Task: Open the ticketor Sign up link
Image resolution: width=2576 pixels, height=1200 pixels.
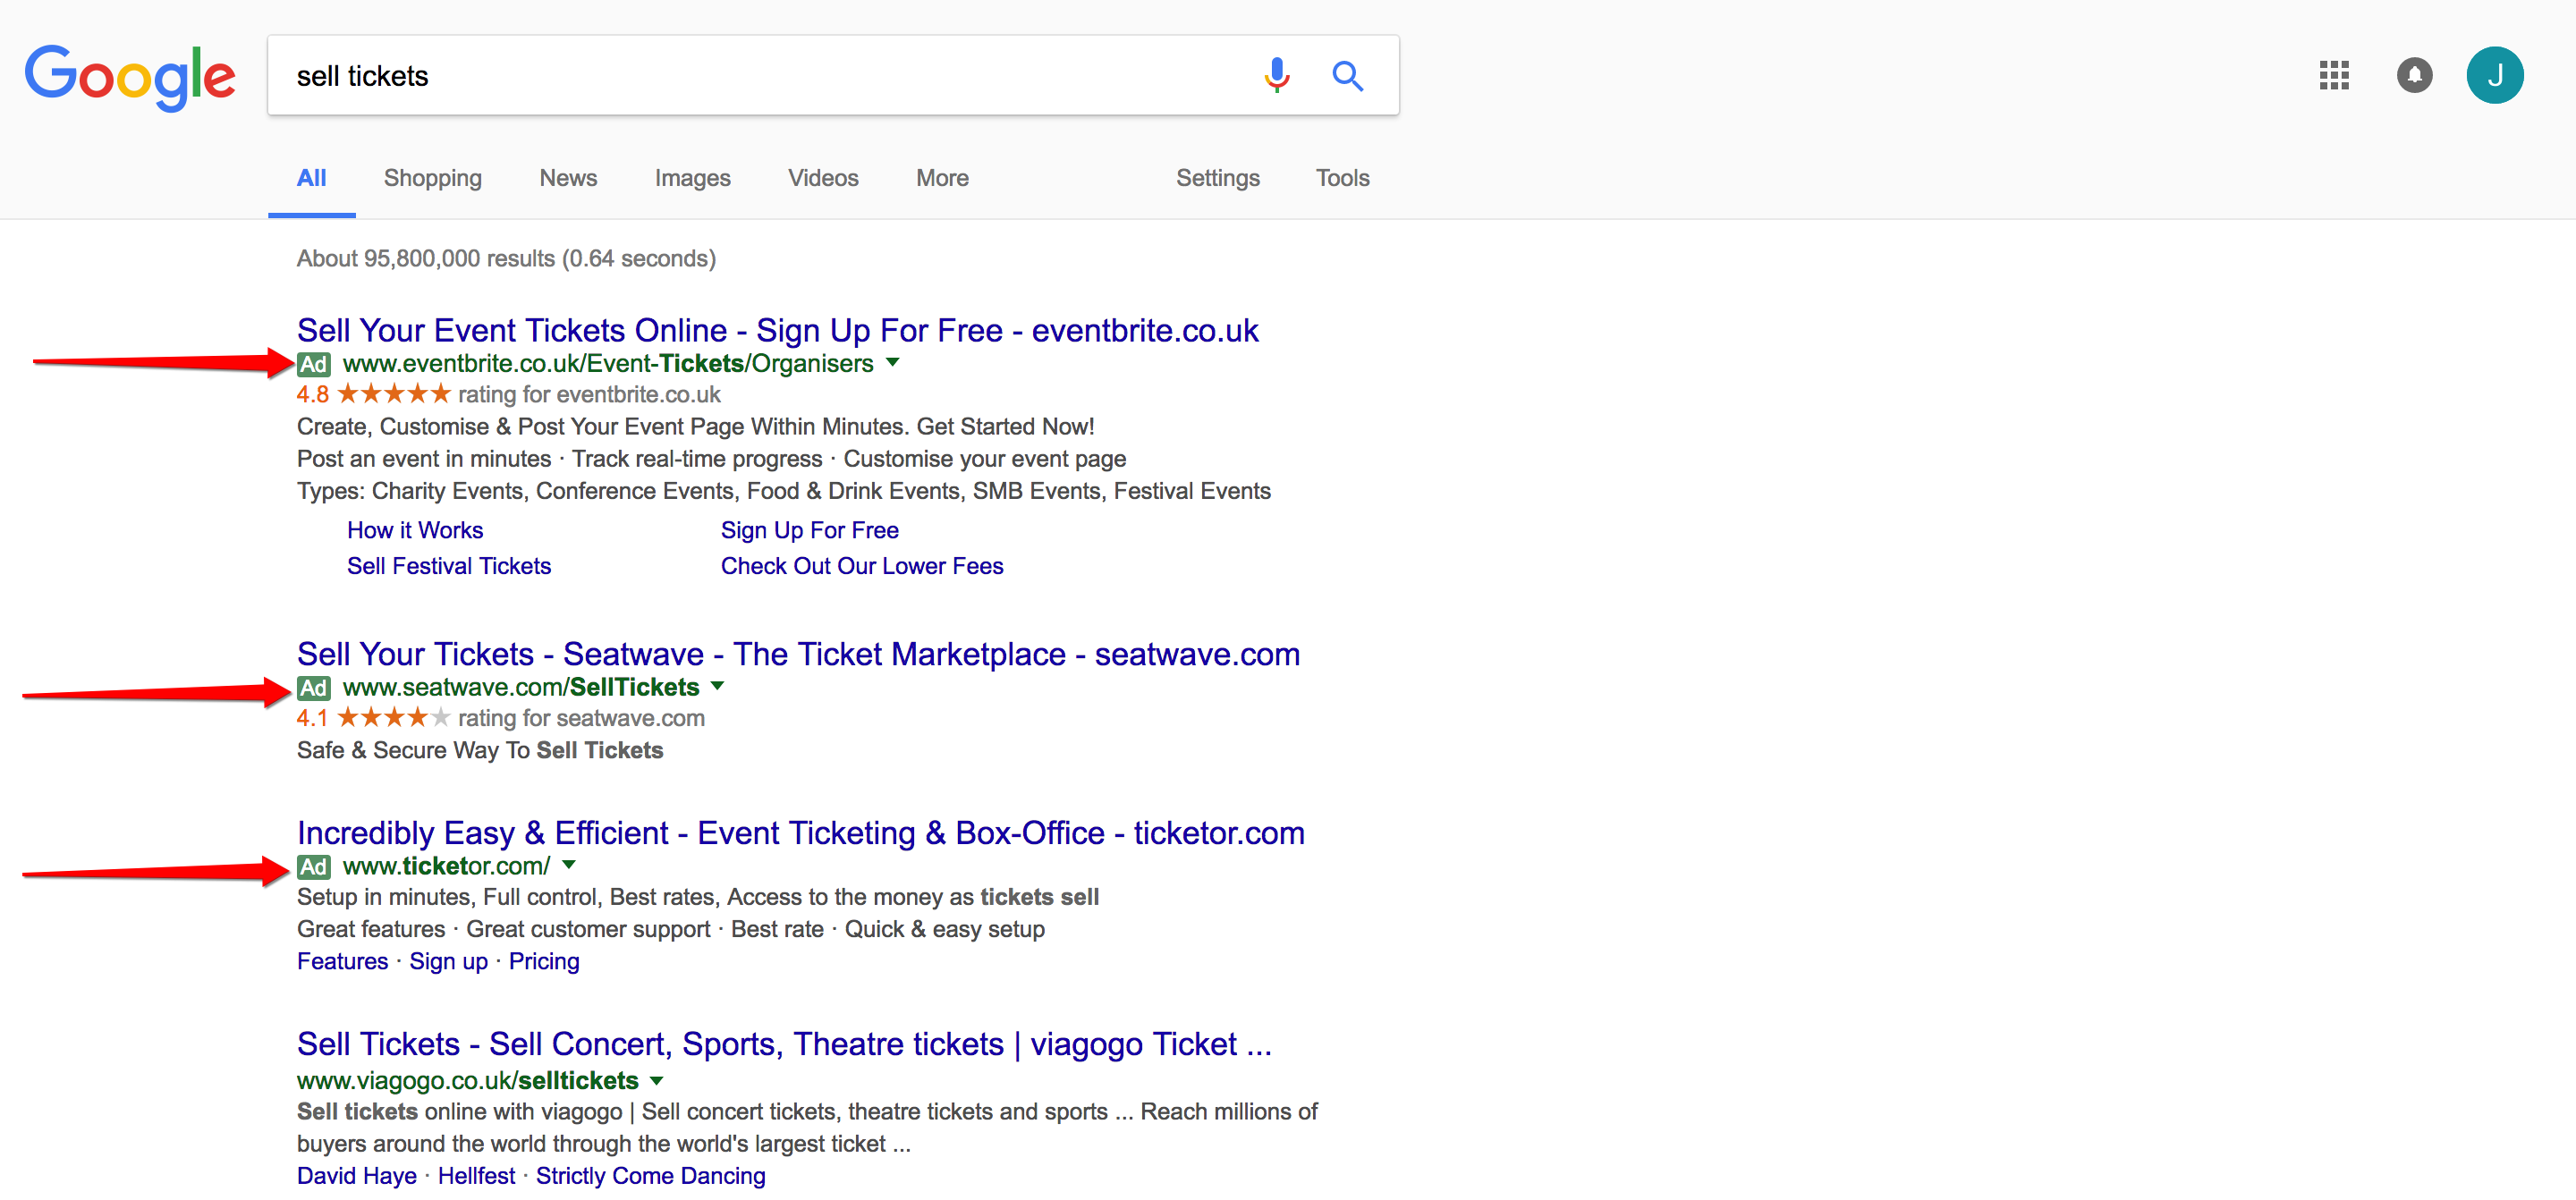Action: (448, 962)
